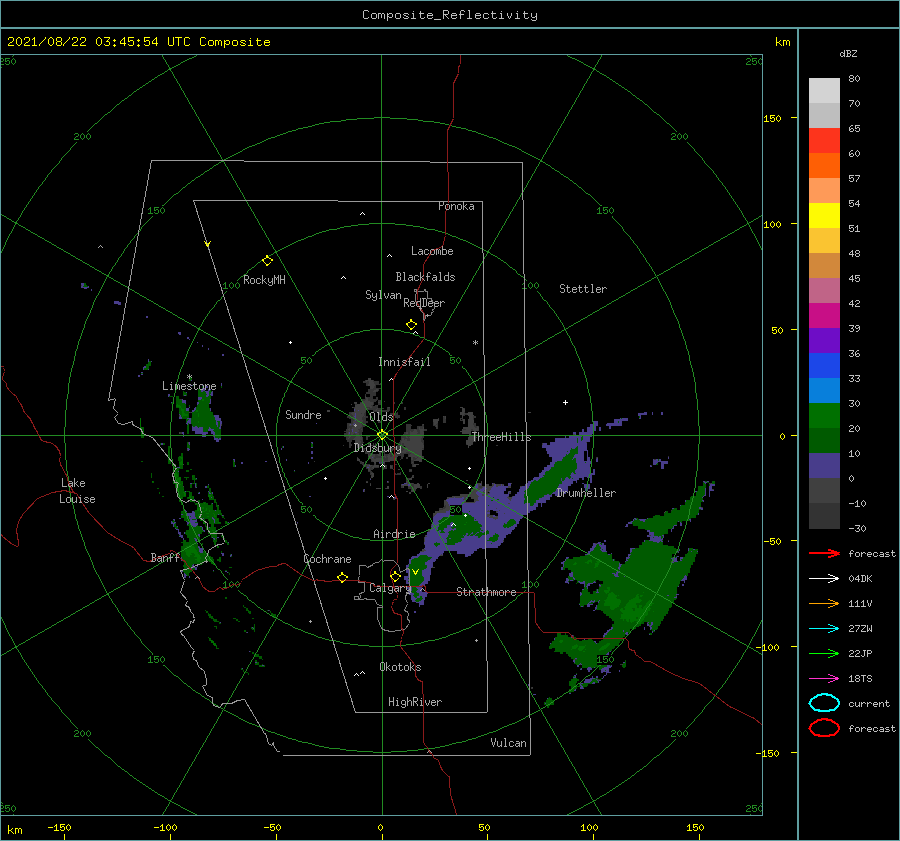Click the red forecast arrow in legend

[x=824, y=553]
